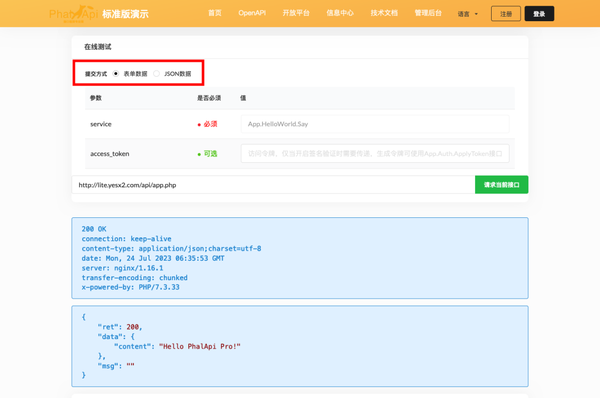Open the 信息中心 menu item
The width and height of the screenshot is (600, 398).
(340, 13)
